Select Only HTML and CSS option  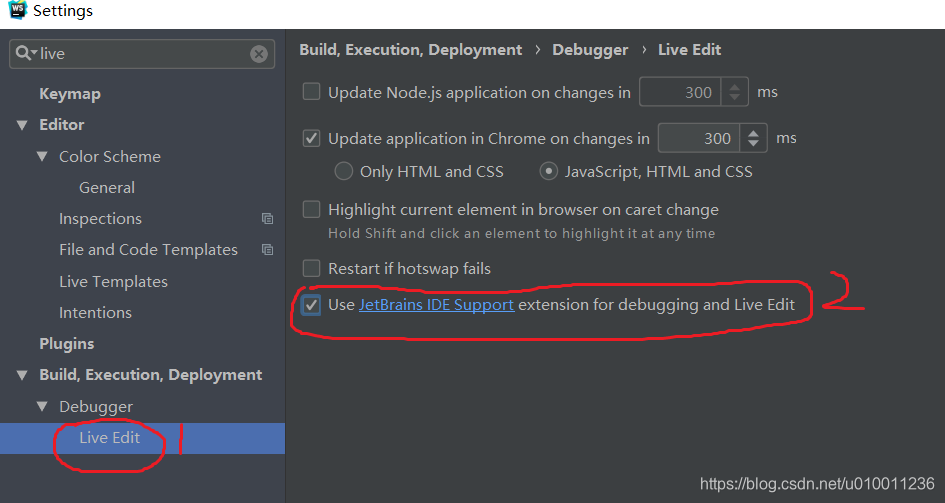pyautogui.click(x=344, y=172)
